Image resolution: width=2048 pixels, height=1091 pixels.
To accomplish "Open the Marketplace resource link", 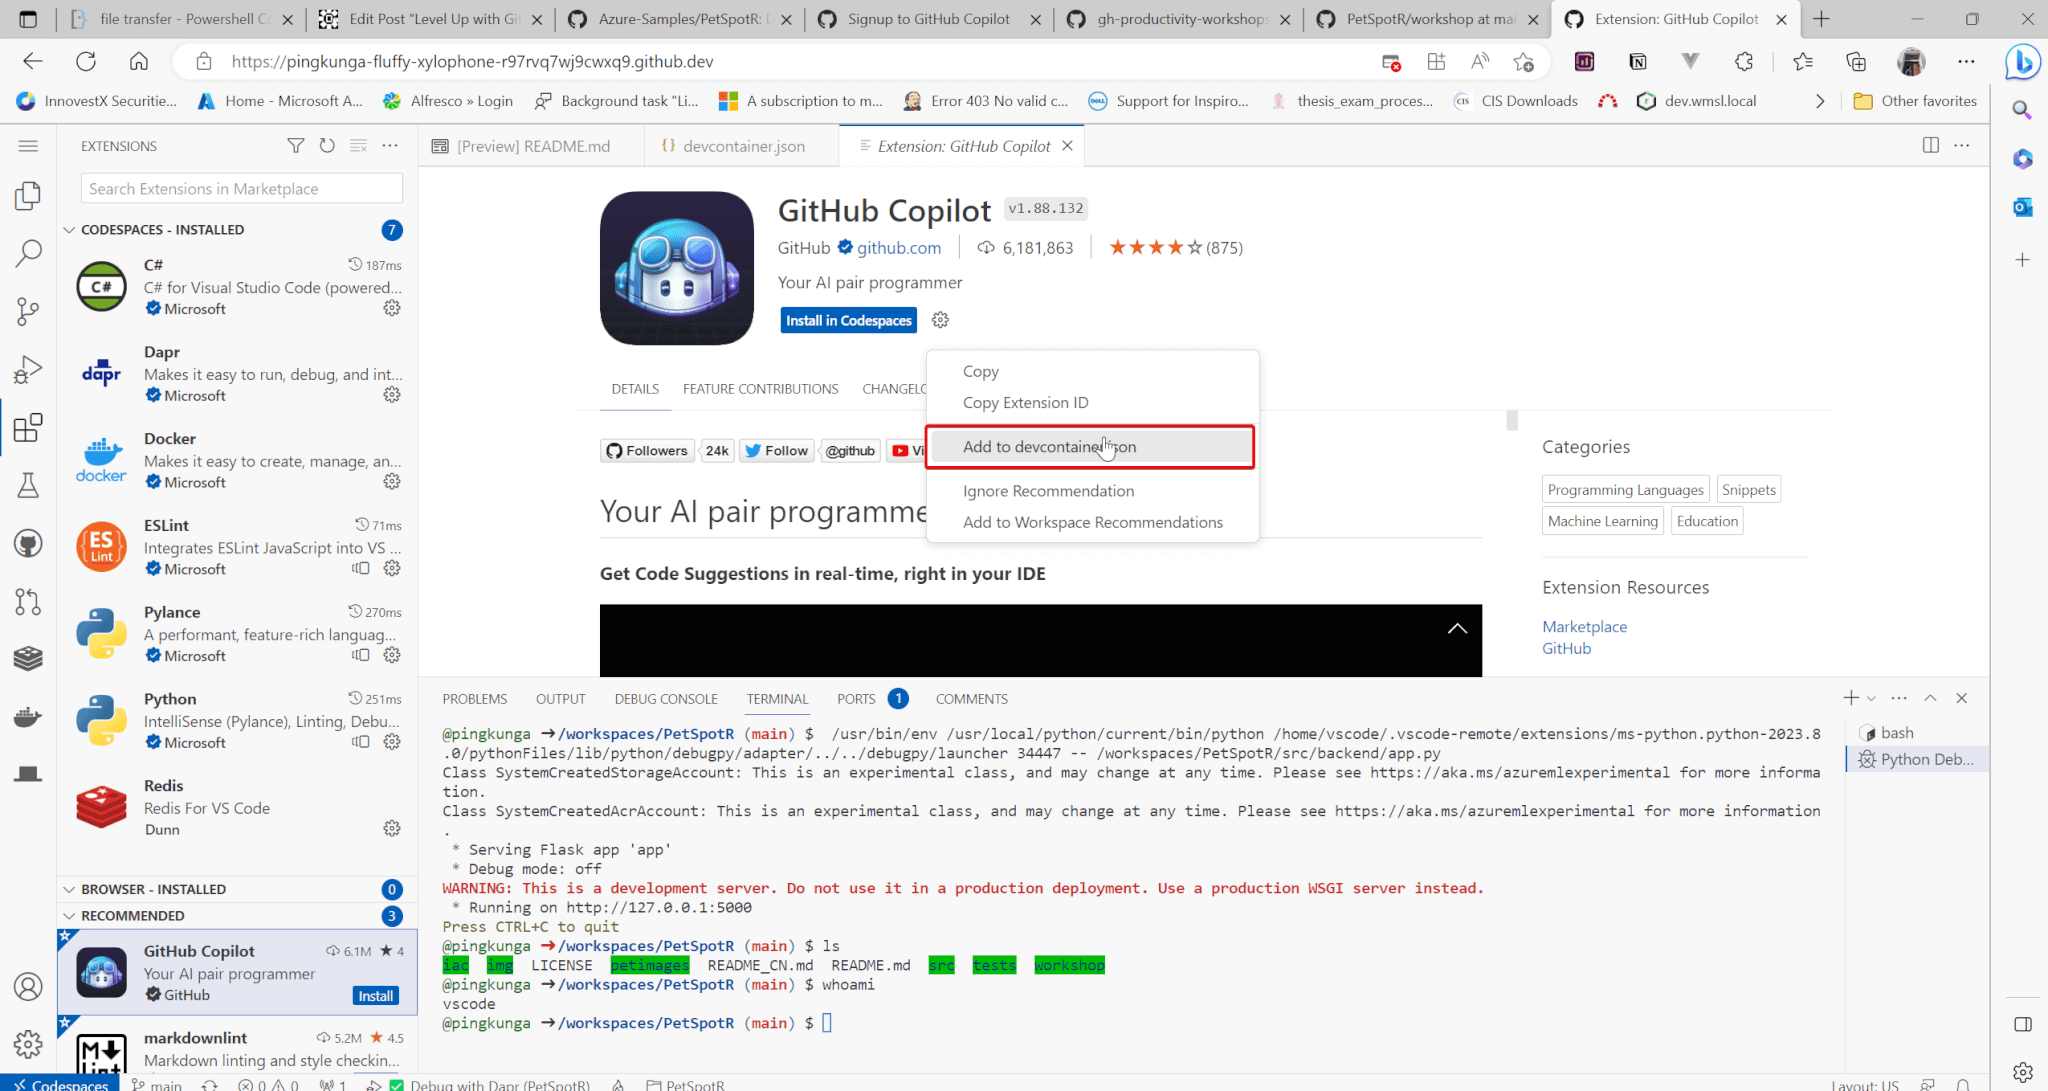I will point(1584,626).
